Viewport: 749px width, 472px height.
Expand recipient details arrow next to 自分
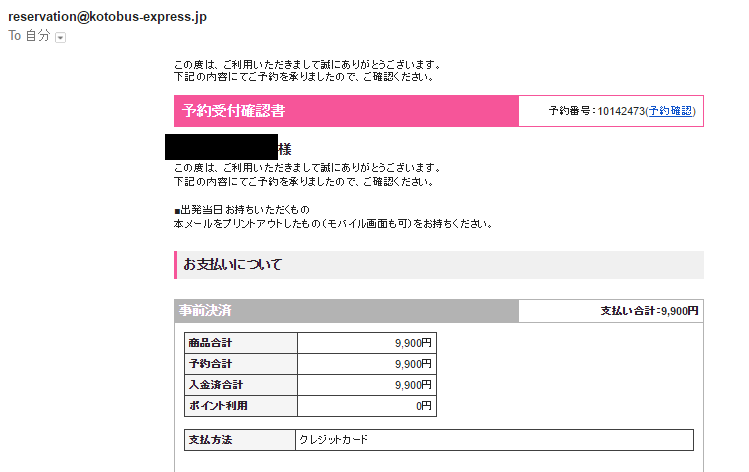(61, 38)
